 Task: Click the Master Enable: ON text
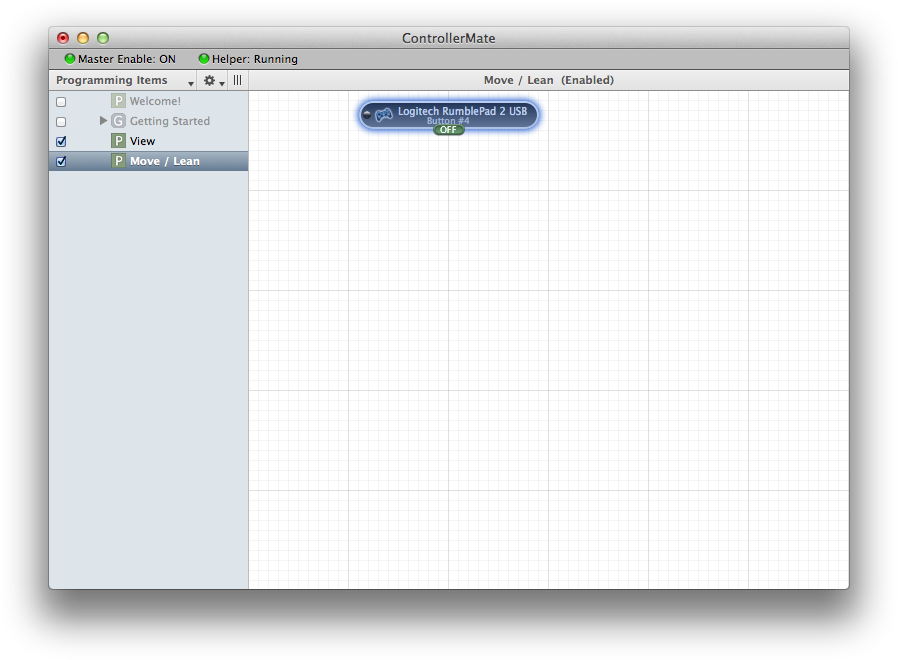coord(127,59)
